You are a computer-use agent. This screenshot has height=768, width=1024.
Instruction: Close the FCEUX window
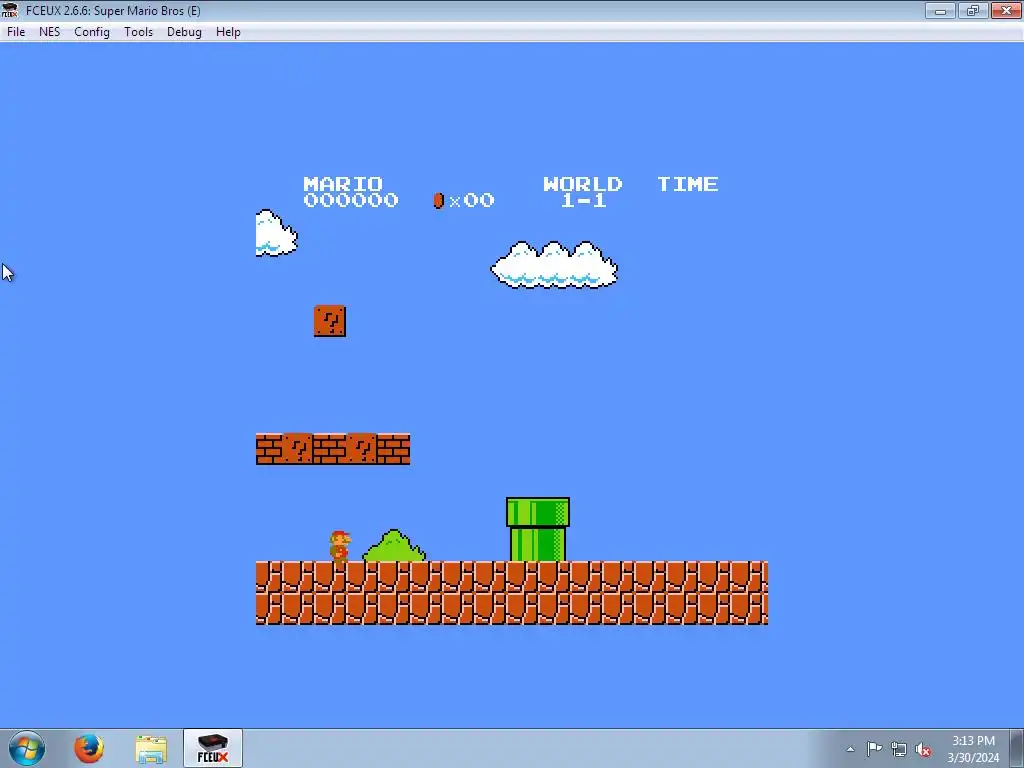point(1006,10)
